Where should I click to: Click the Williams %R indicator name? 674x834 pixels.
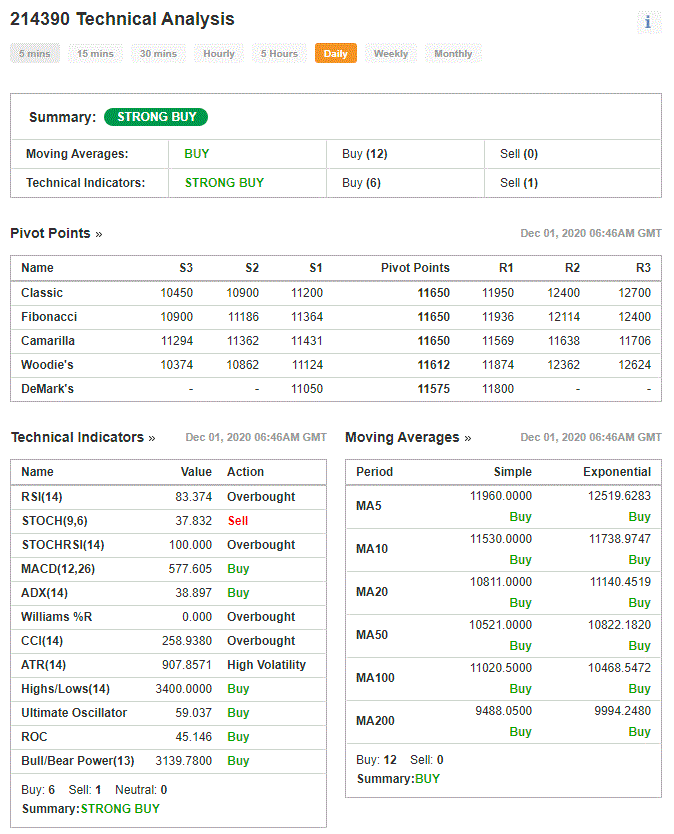[x=56, y=617]
